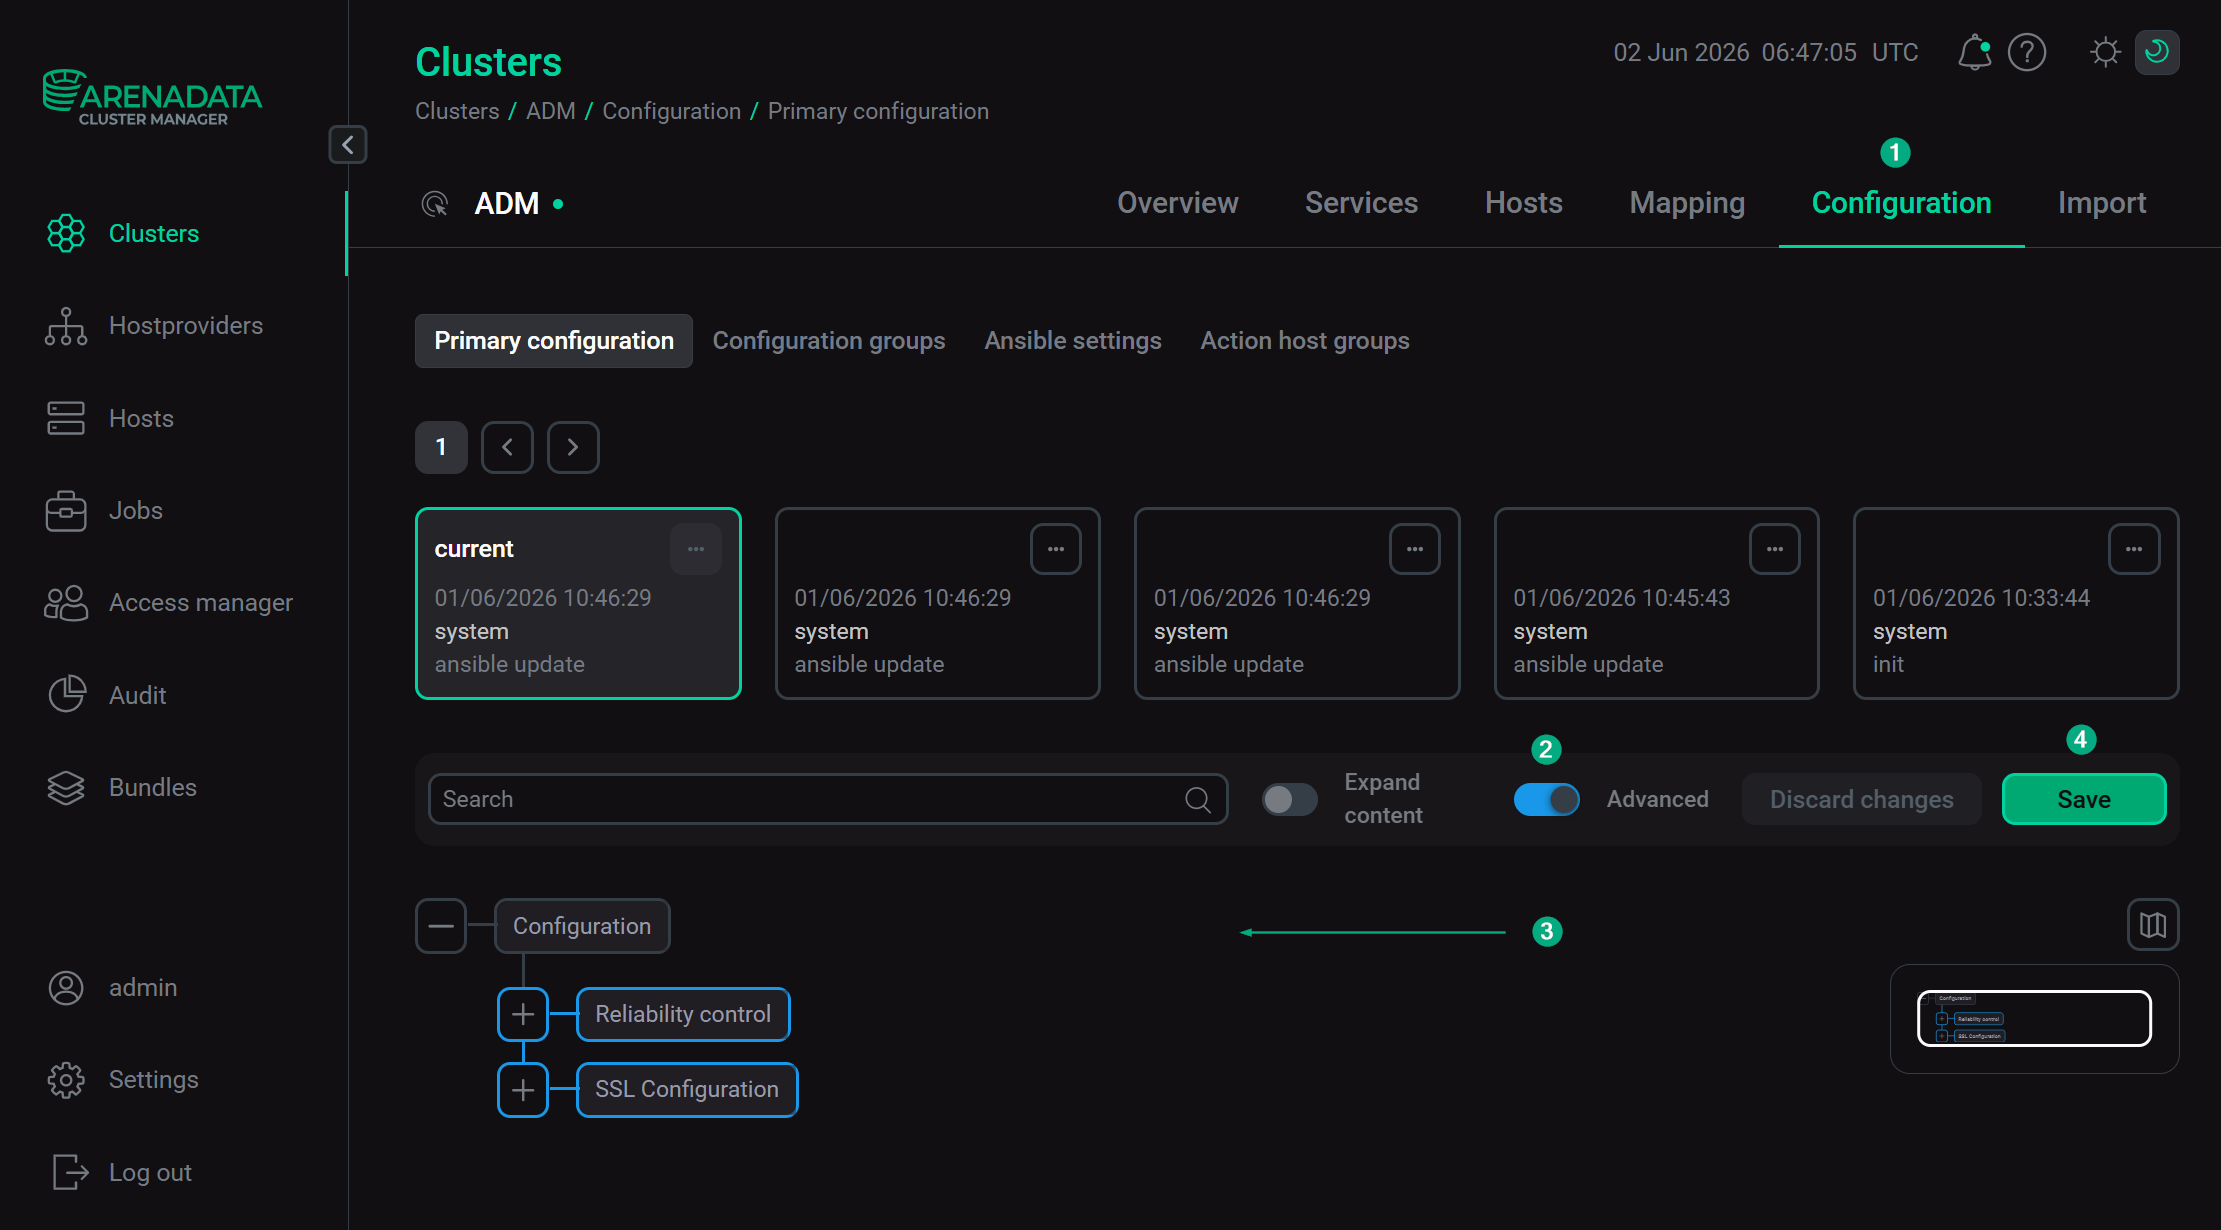Screen dimensions: 2221x1230
Task: Open the Services tab
Action: (1362, 203)
